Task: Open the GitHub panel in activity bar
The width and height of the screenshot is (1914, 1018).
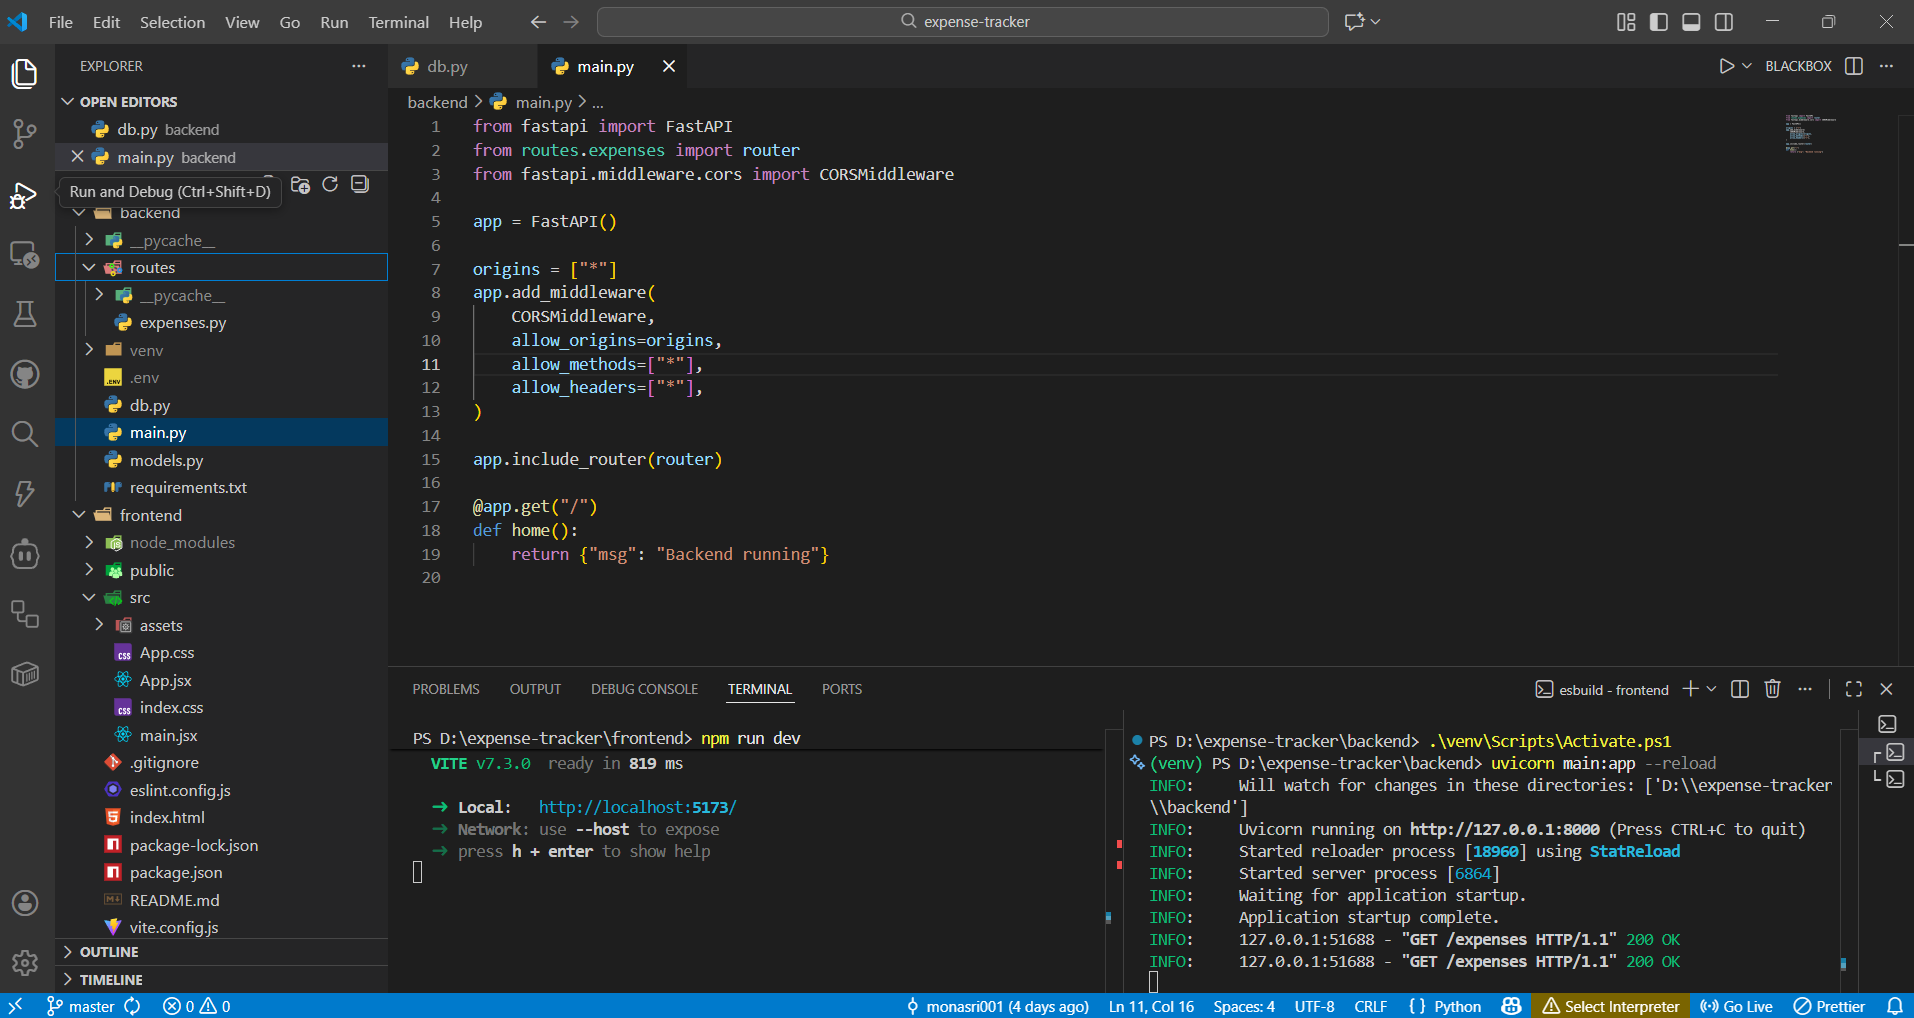Action: click(x=25, y=375)
